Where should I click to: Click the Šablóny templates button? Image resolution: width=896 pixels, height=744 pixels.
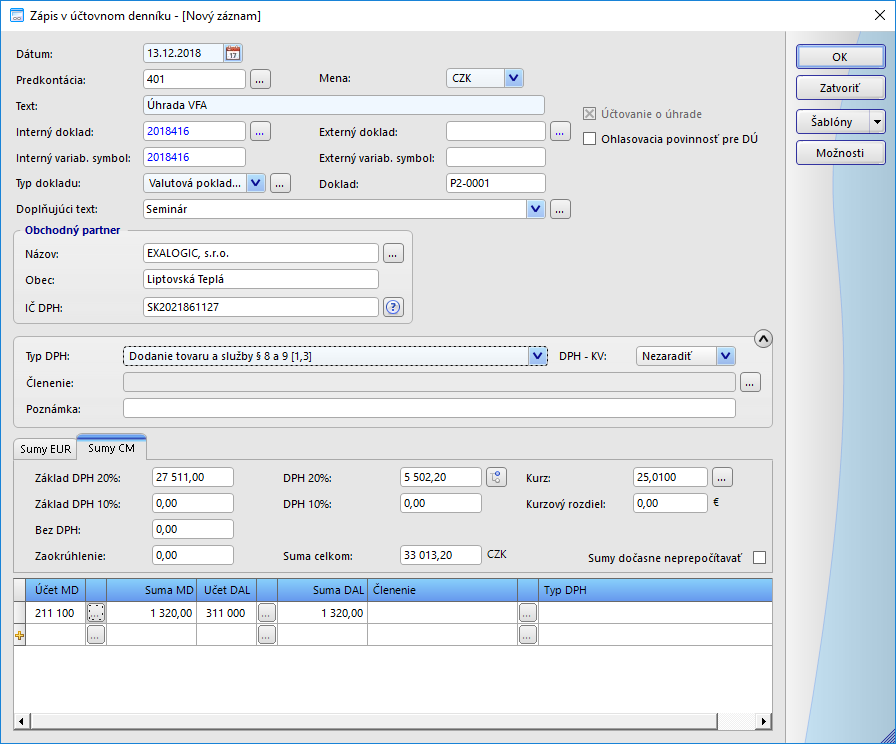[833, 122]
